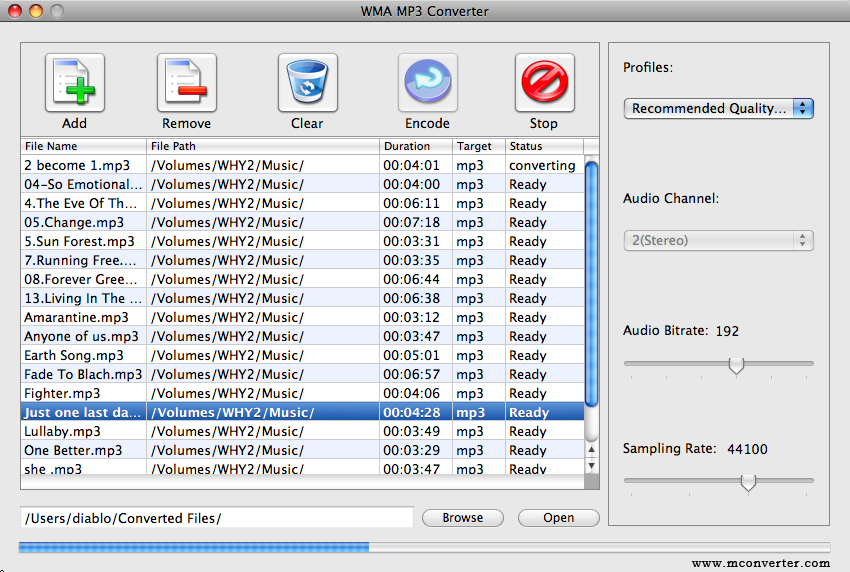Sort by the File Name column header
The image size is (850, 572).
(x=84, y=146)
